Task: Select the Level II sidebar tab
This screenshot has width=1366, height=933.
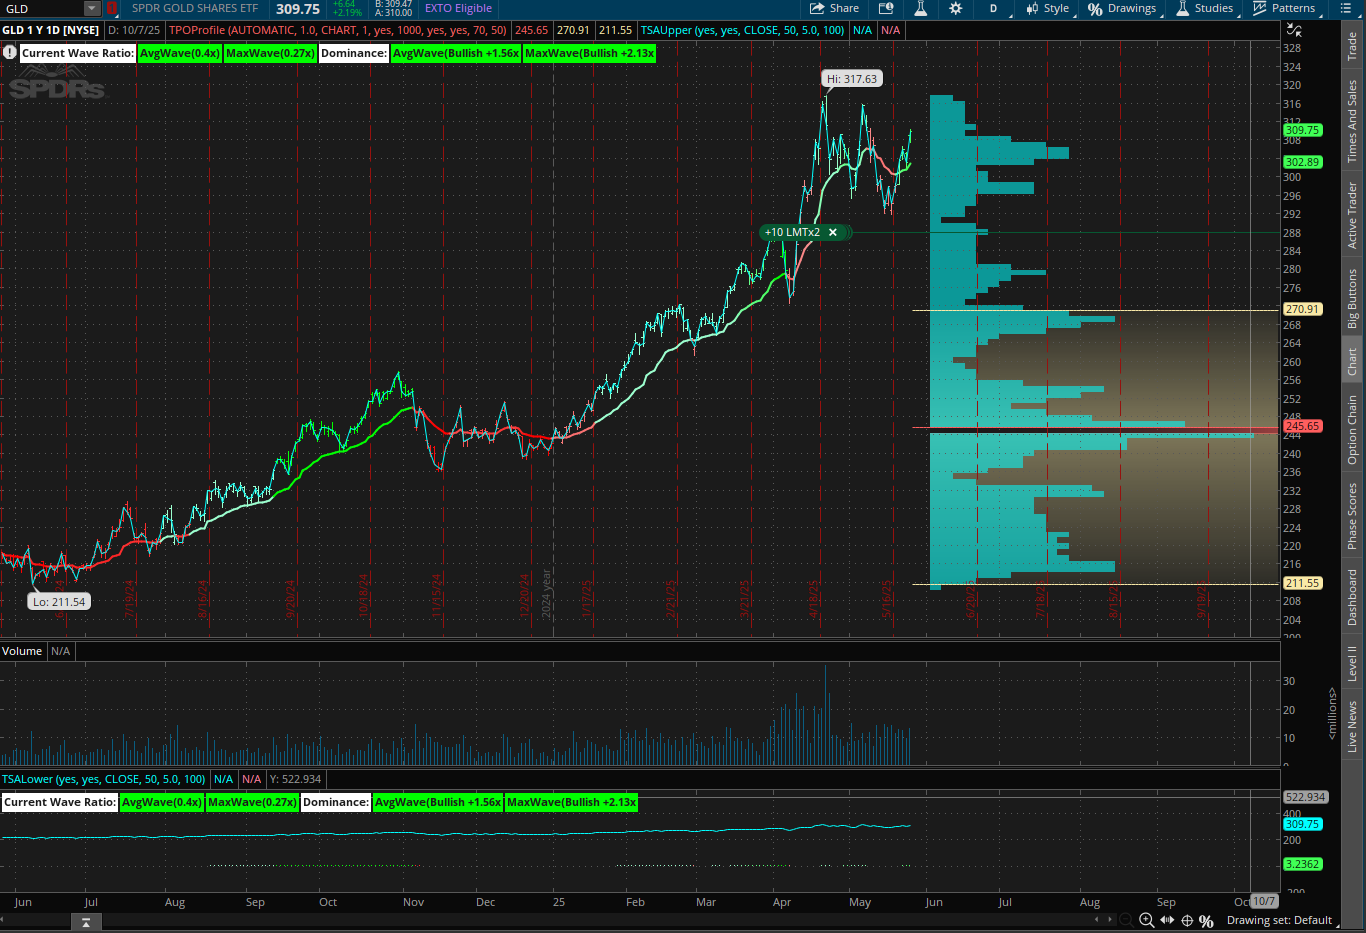Action: click(1352, 664)
